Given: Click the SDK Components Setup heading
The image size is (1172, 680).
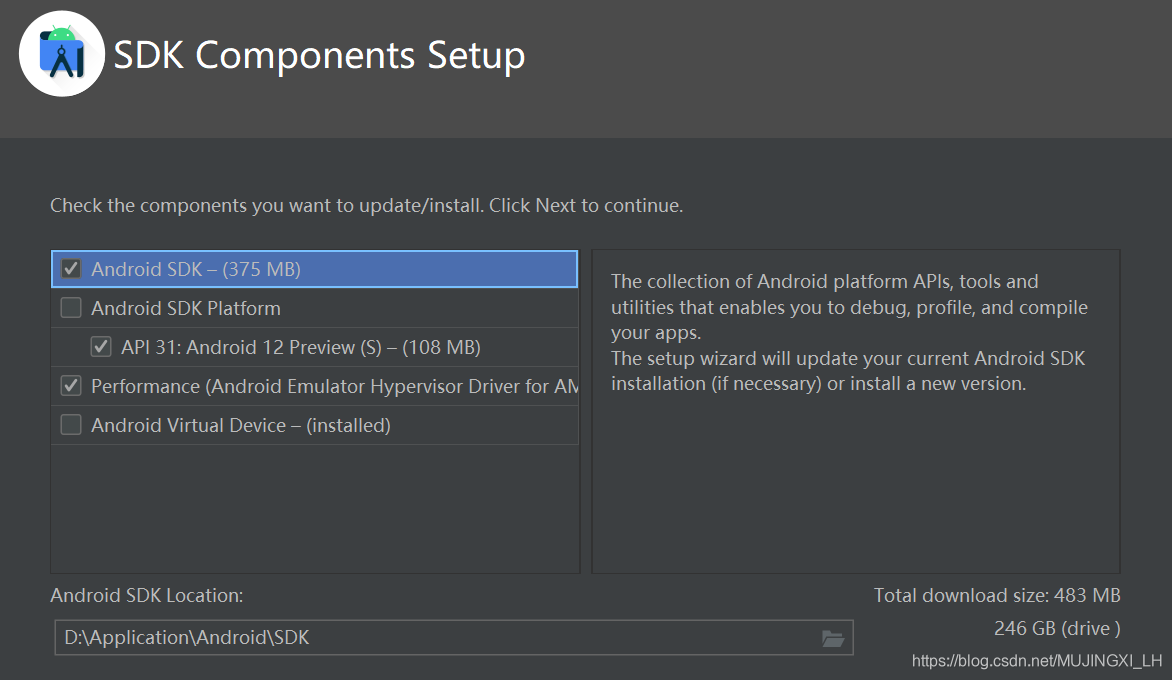Looking at the screenshot, I should click(319, 55).
